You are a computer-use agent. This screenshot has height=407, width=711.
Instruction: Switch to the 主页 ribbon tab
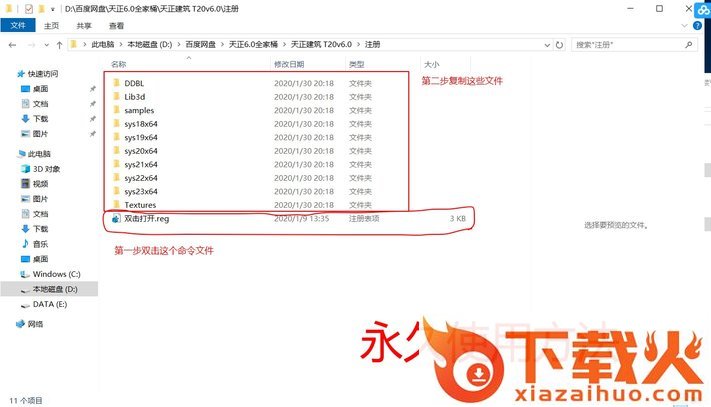[51, 26]
